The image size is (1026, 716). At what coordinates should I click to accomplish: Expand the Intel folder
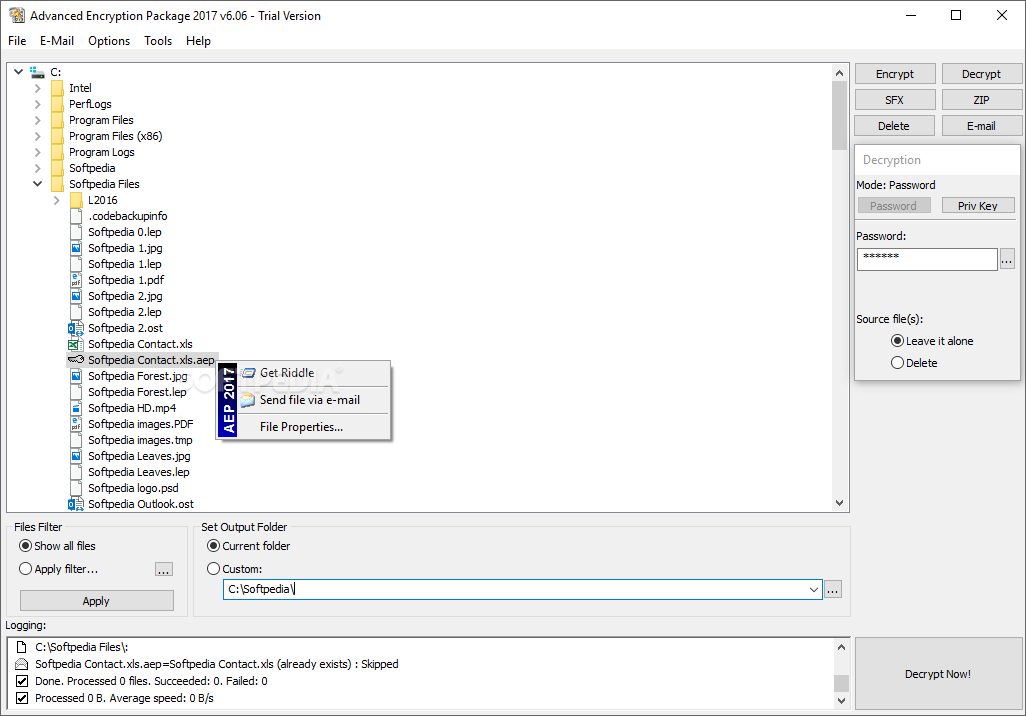(37, 88)
